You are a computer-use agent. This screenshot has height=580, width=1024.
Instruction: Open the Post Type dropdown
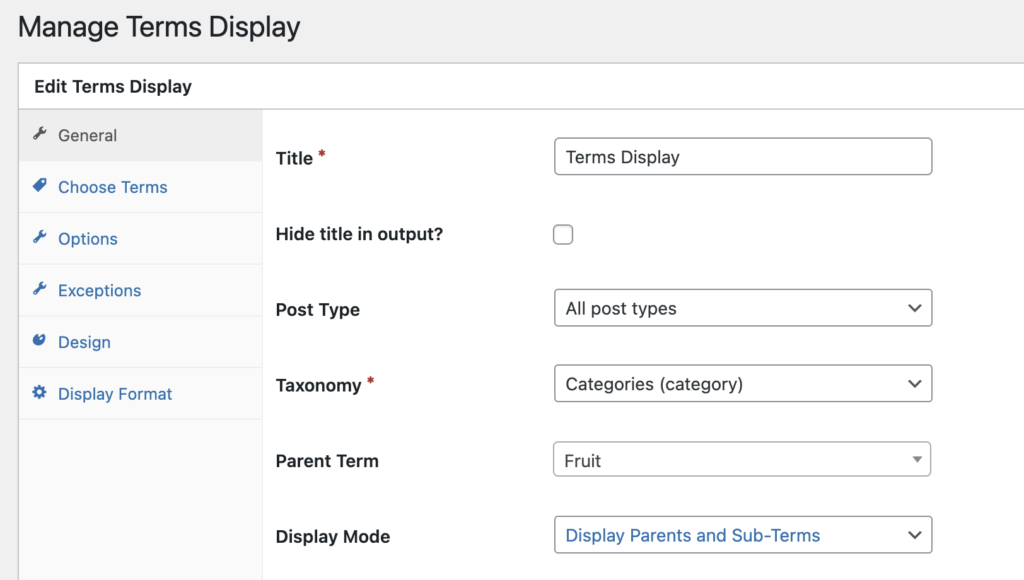pos(742,308)
